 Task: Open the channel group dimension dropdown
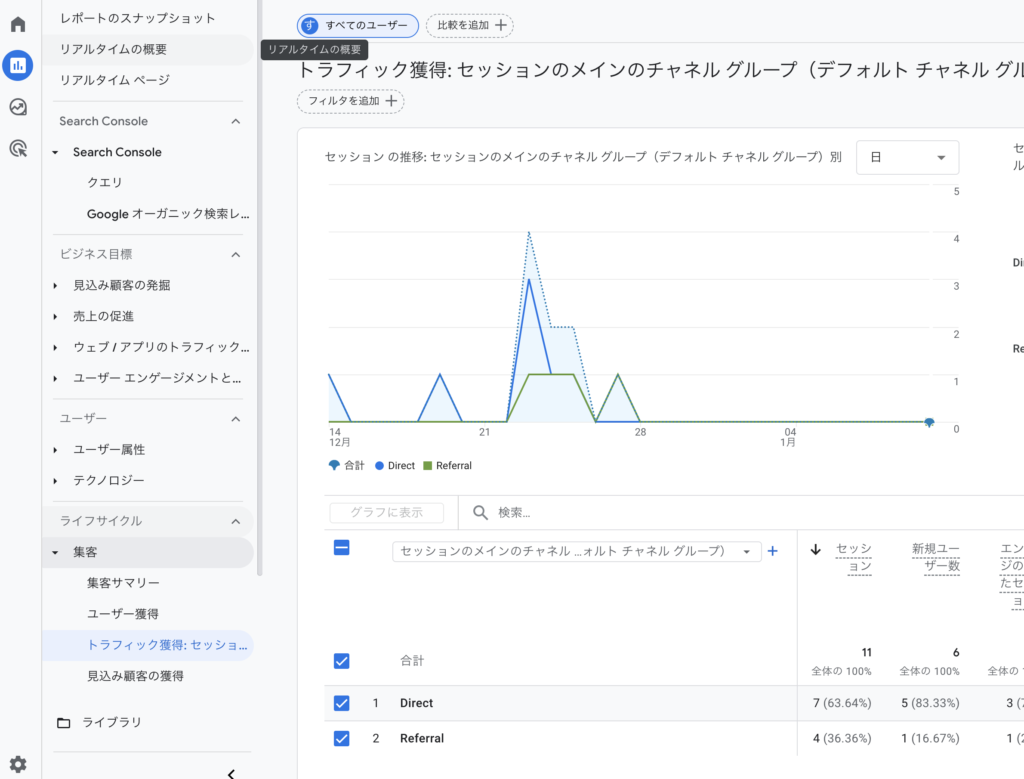point(576,551)
